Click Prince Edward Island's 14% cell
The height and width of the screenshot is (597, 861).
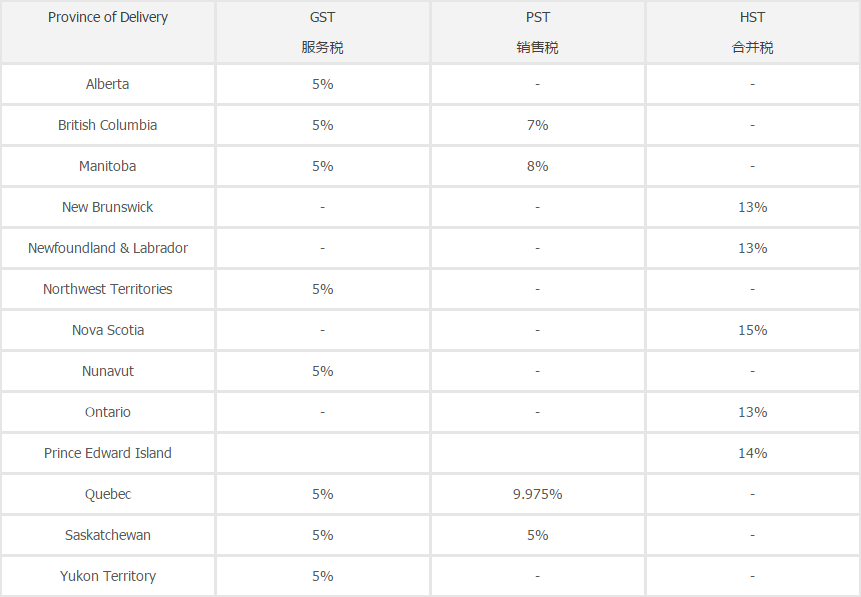[752, 453]
